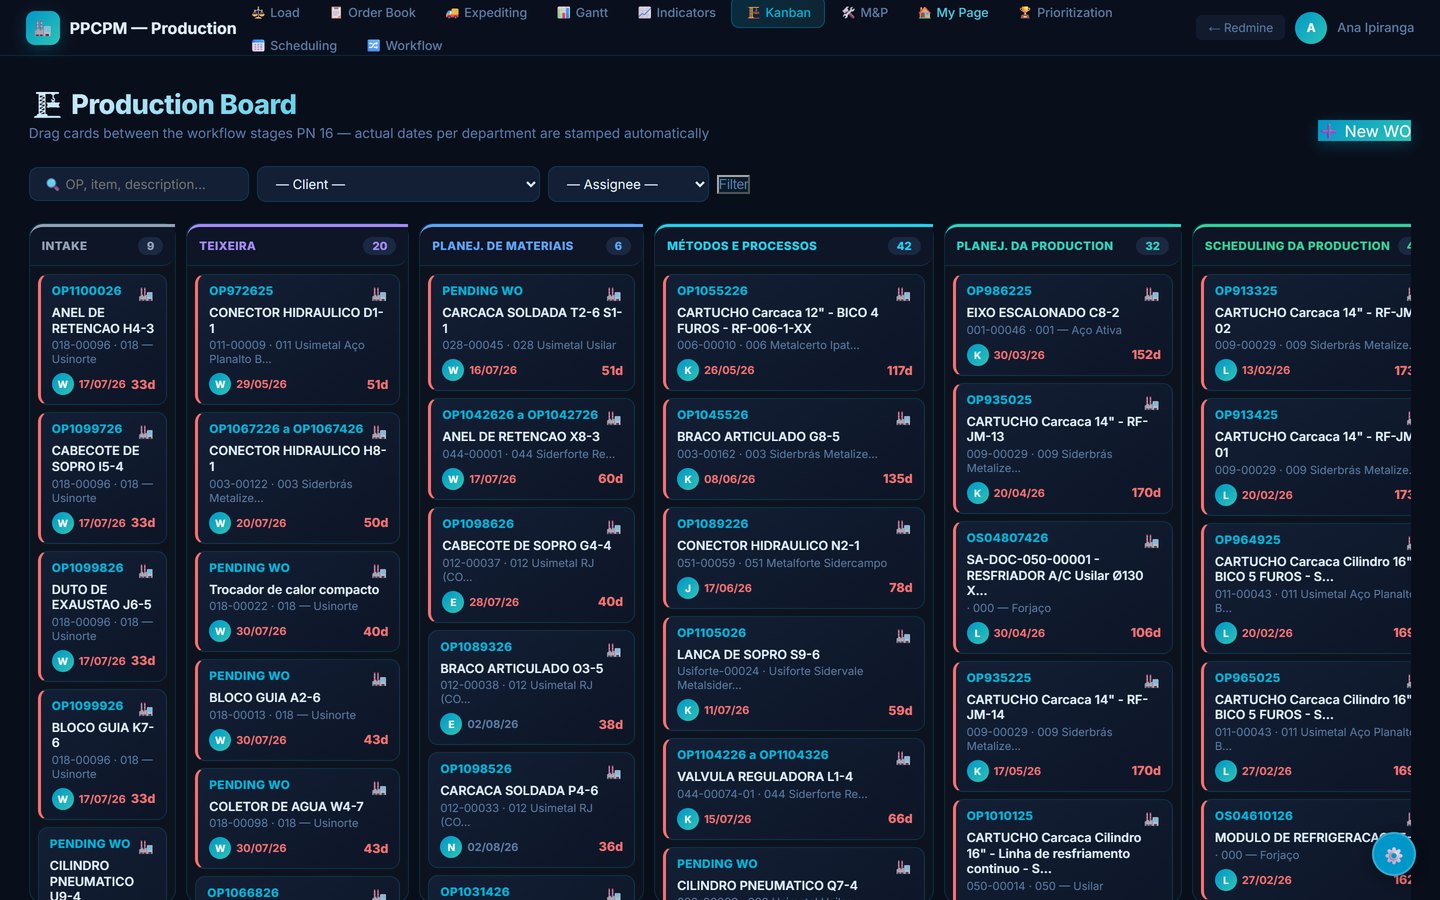Click factory icon on CARCACA SOLDADA T2-6 card
1440x900 pixels.
[x=614, y=294]
